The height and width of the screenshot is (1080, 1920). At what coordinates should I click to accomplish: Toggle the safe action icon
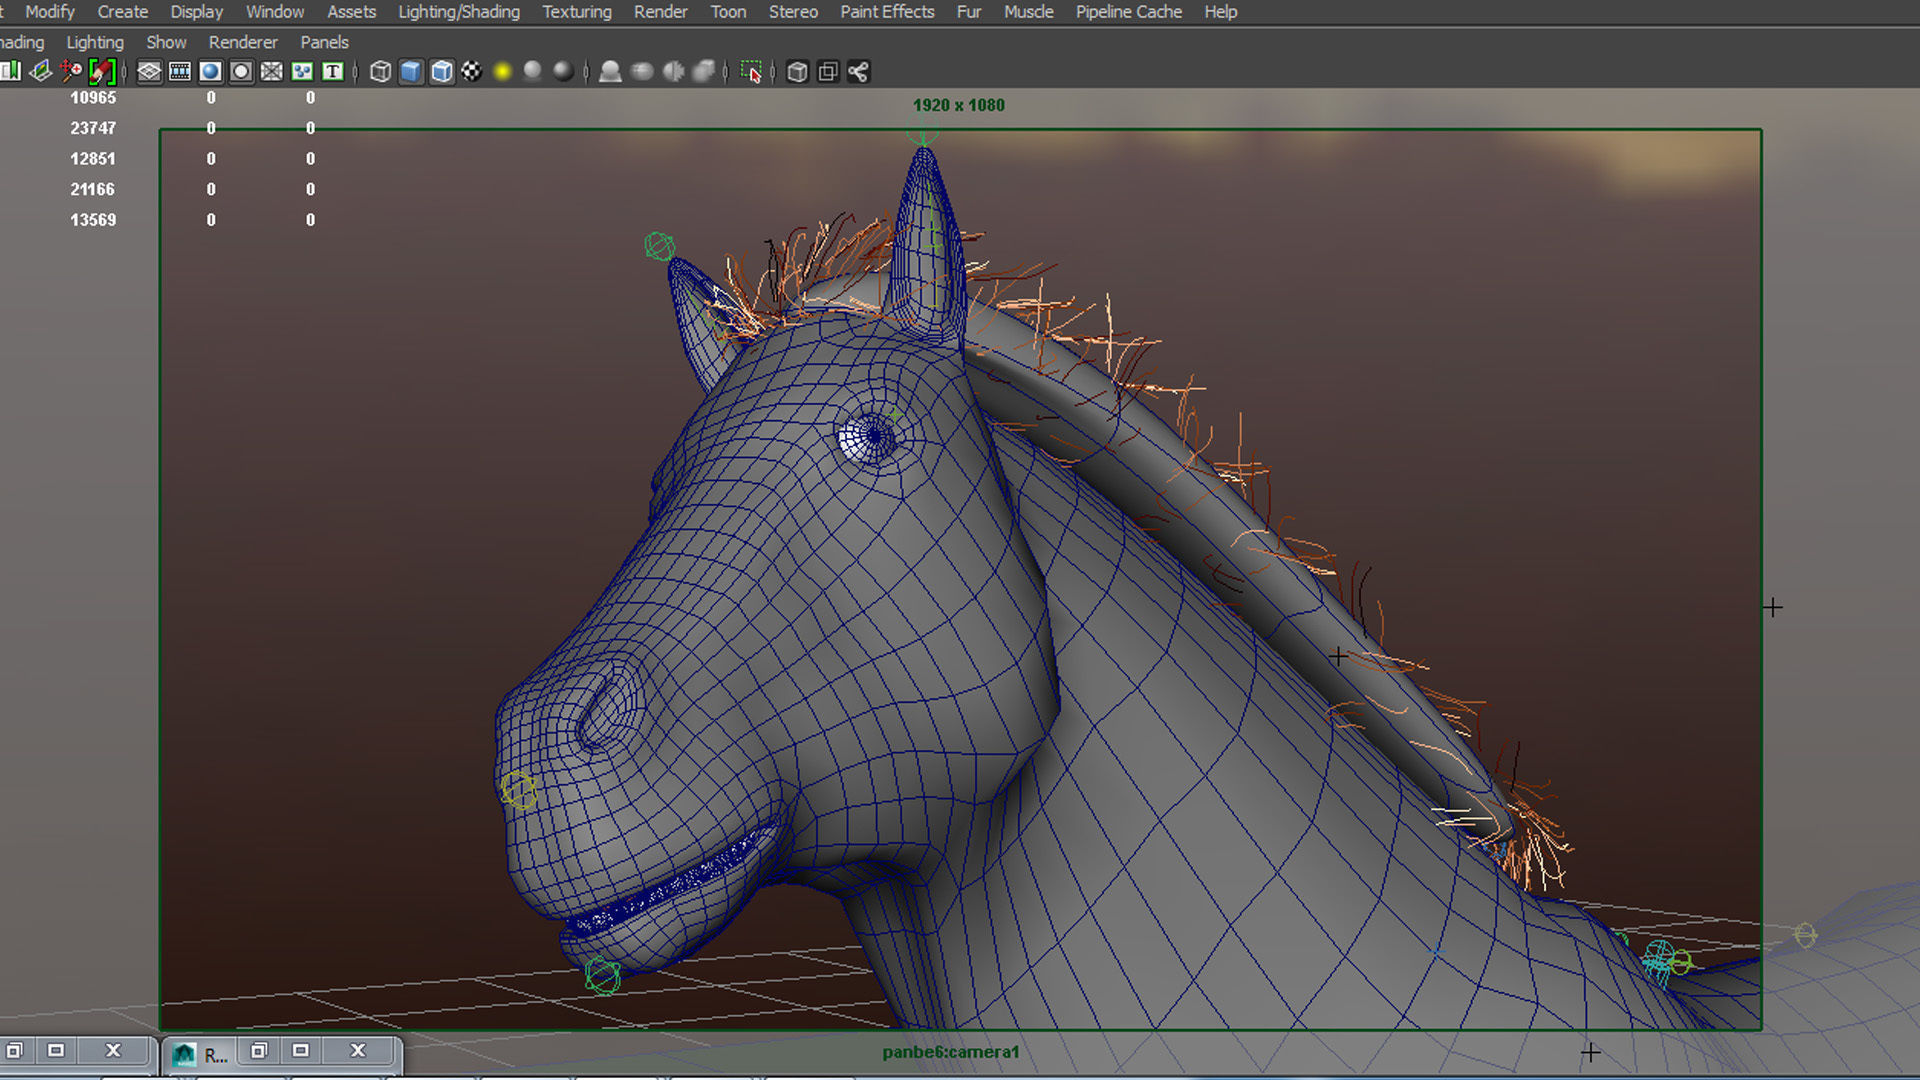[x=302, y=71]
